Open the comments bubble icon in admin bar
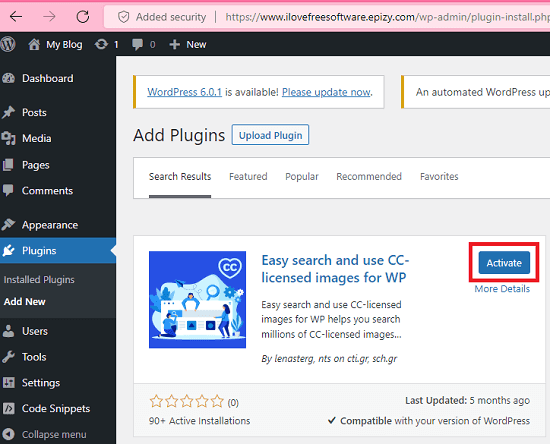The height and width of the screenshot is (444, 550). [x=137, y=45]
